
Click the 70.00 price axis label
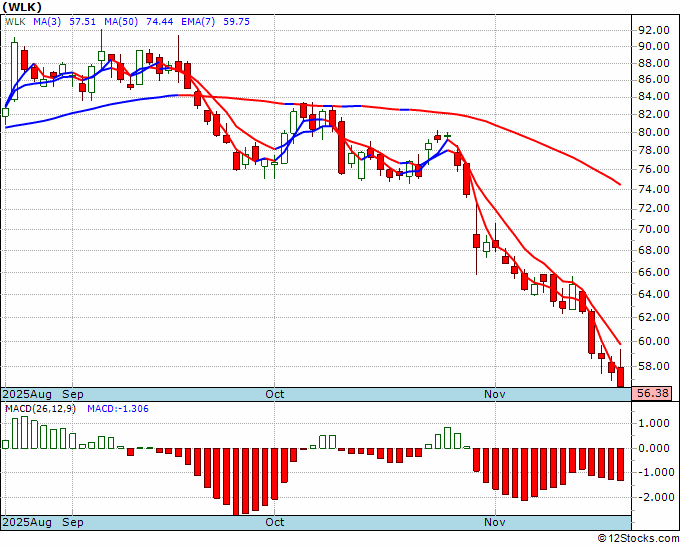[654, 229]
